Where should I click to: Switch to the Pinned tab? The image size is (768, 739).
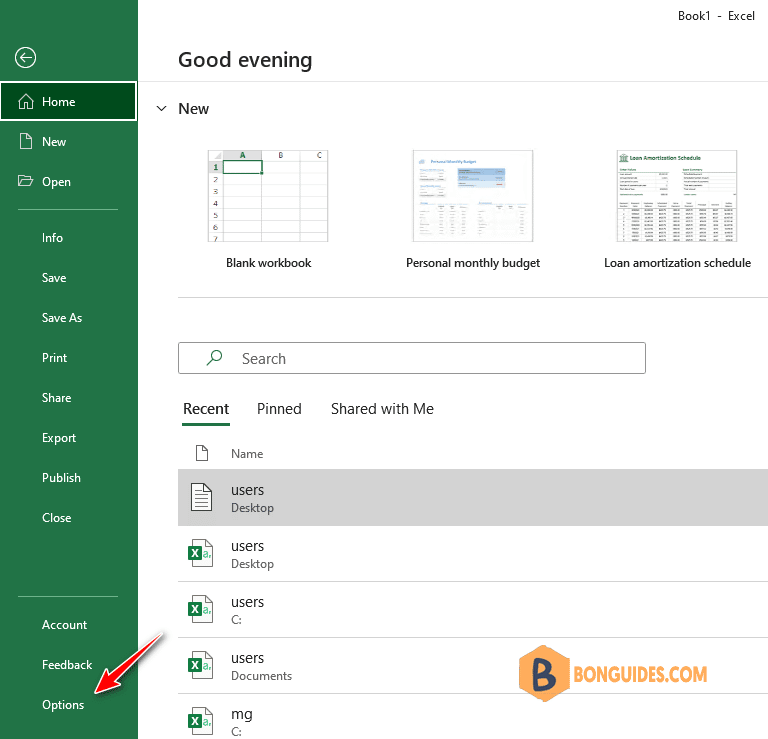click(x=279, y=408)
